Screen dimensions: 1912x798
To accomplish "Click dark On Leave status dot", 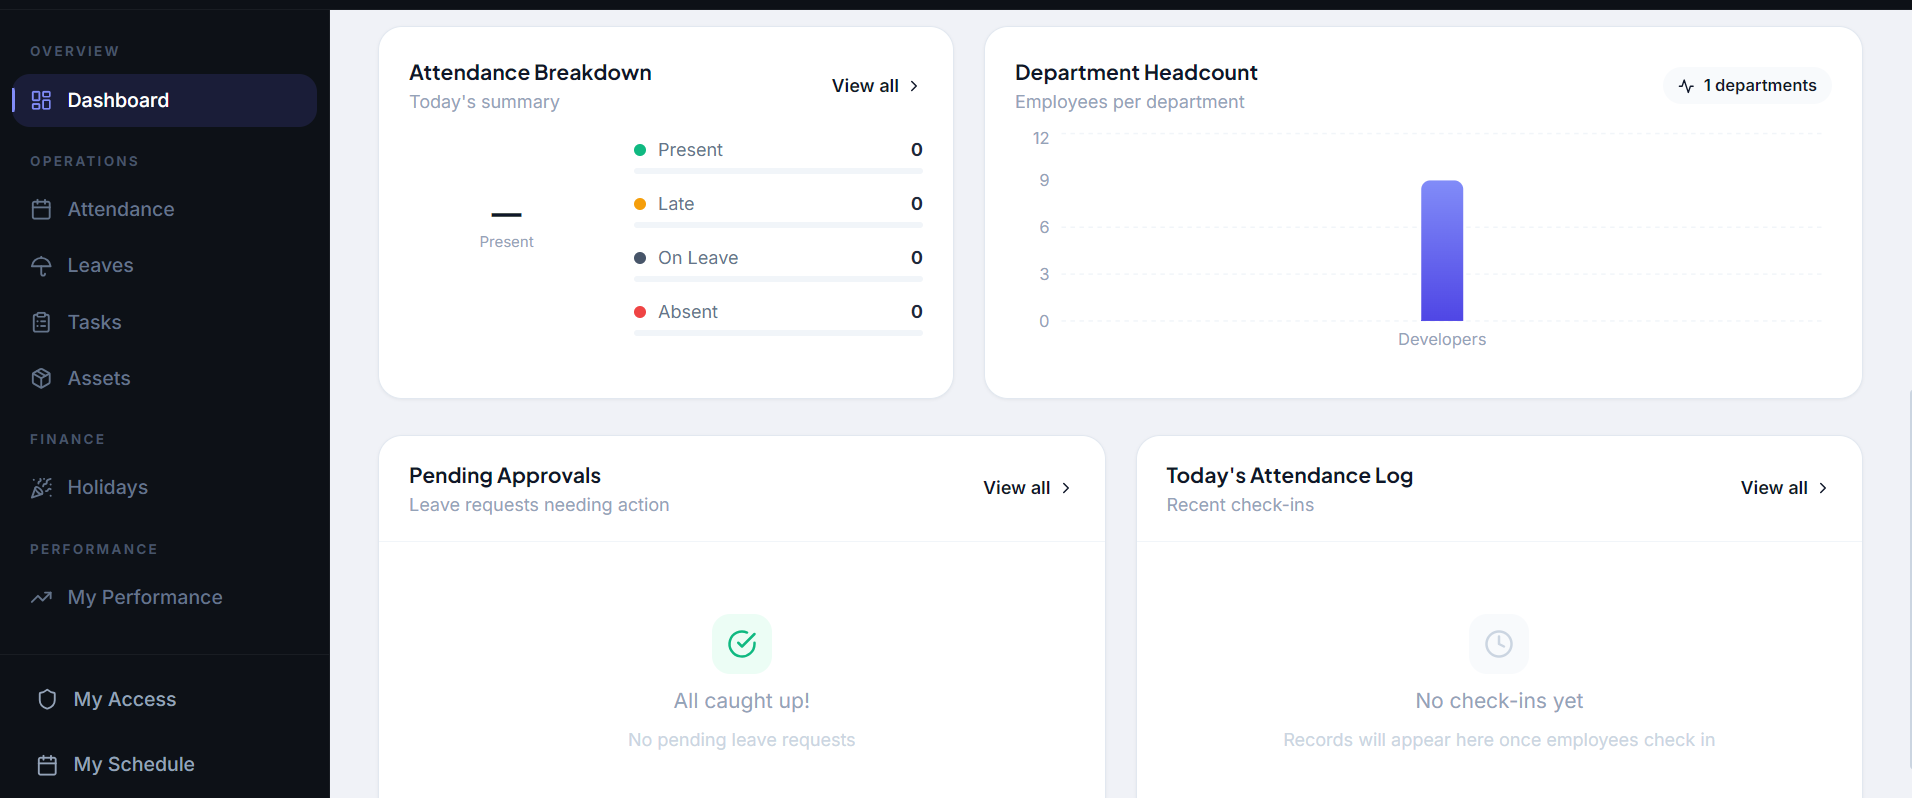I will [640, 258].
